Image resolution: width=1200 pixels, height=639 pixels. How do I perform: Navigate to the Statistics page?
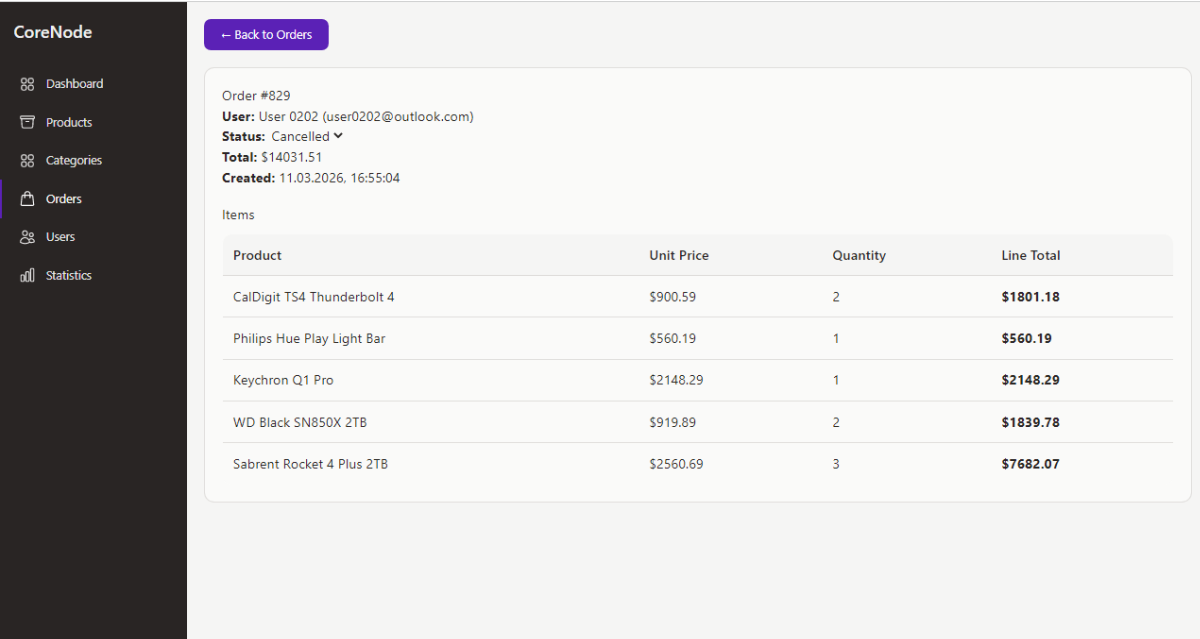click(68, 275)
